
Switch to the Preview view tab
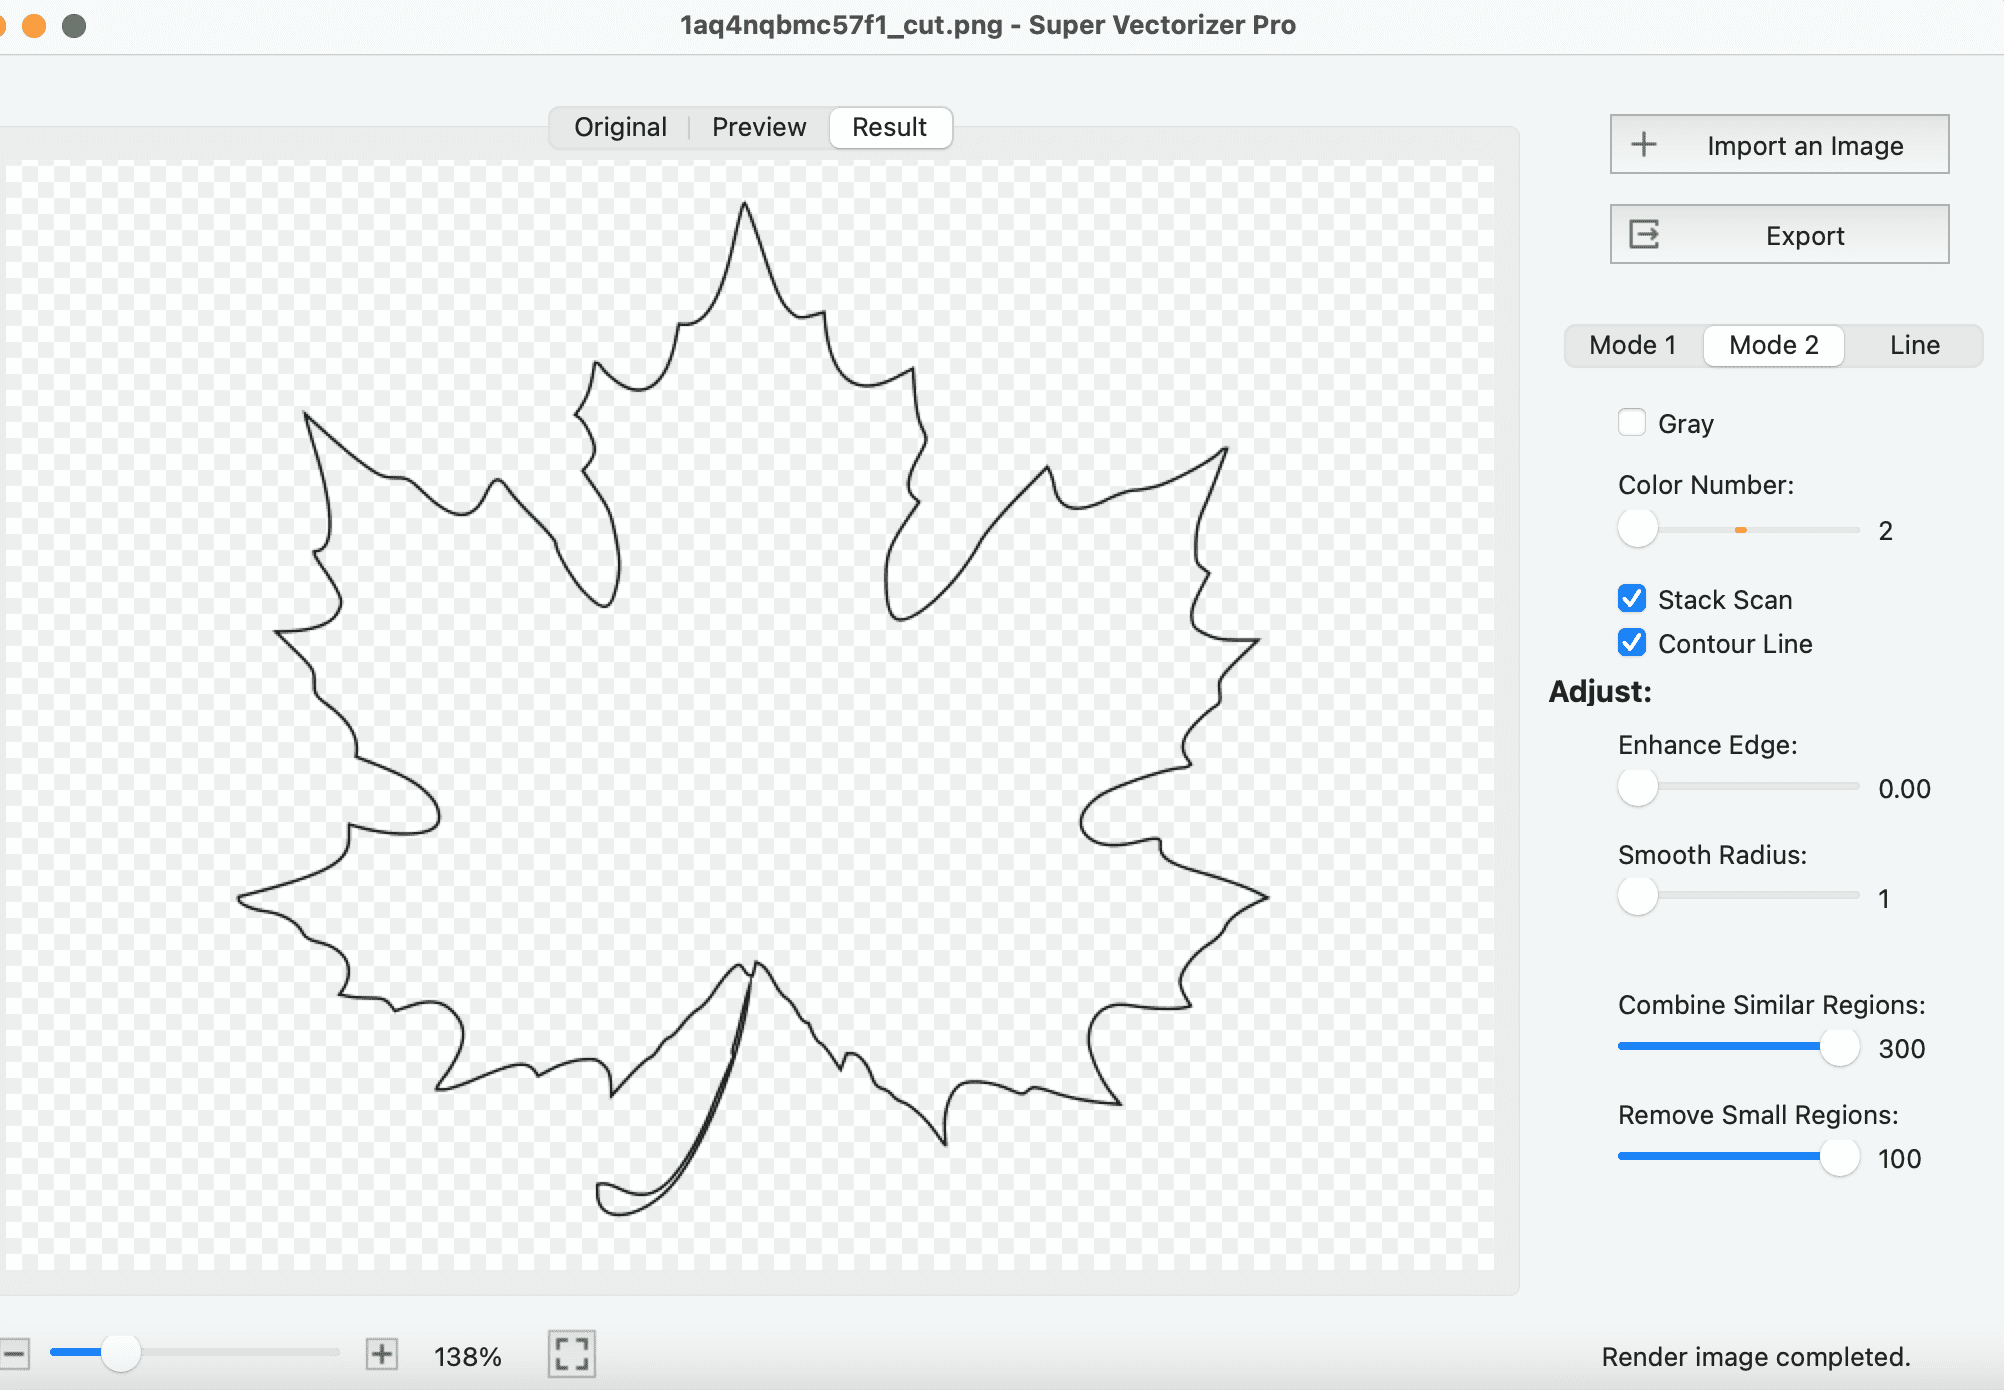(759, 127)
